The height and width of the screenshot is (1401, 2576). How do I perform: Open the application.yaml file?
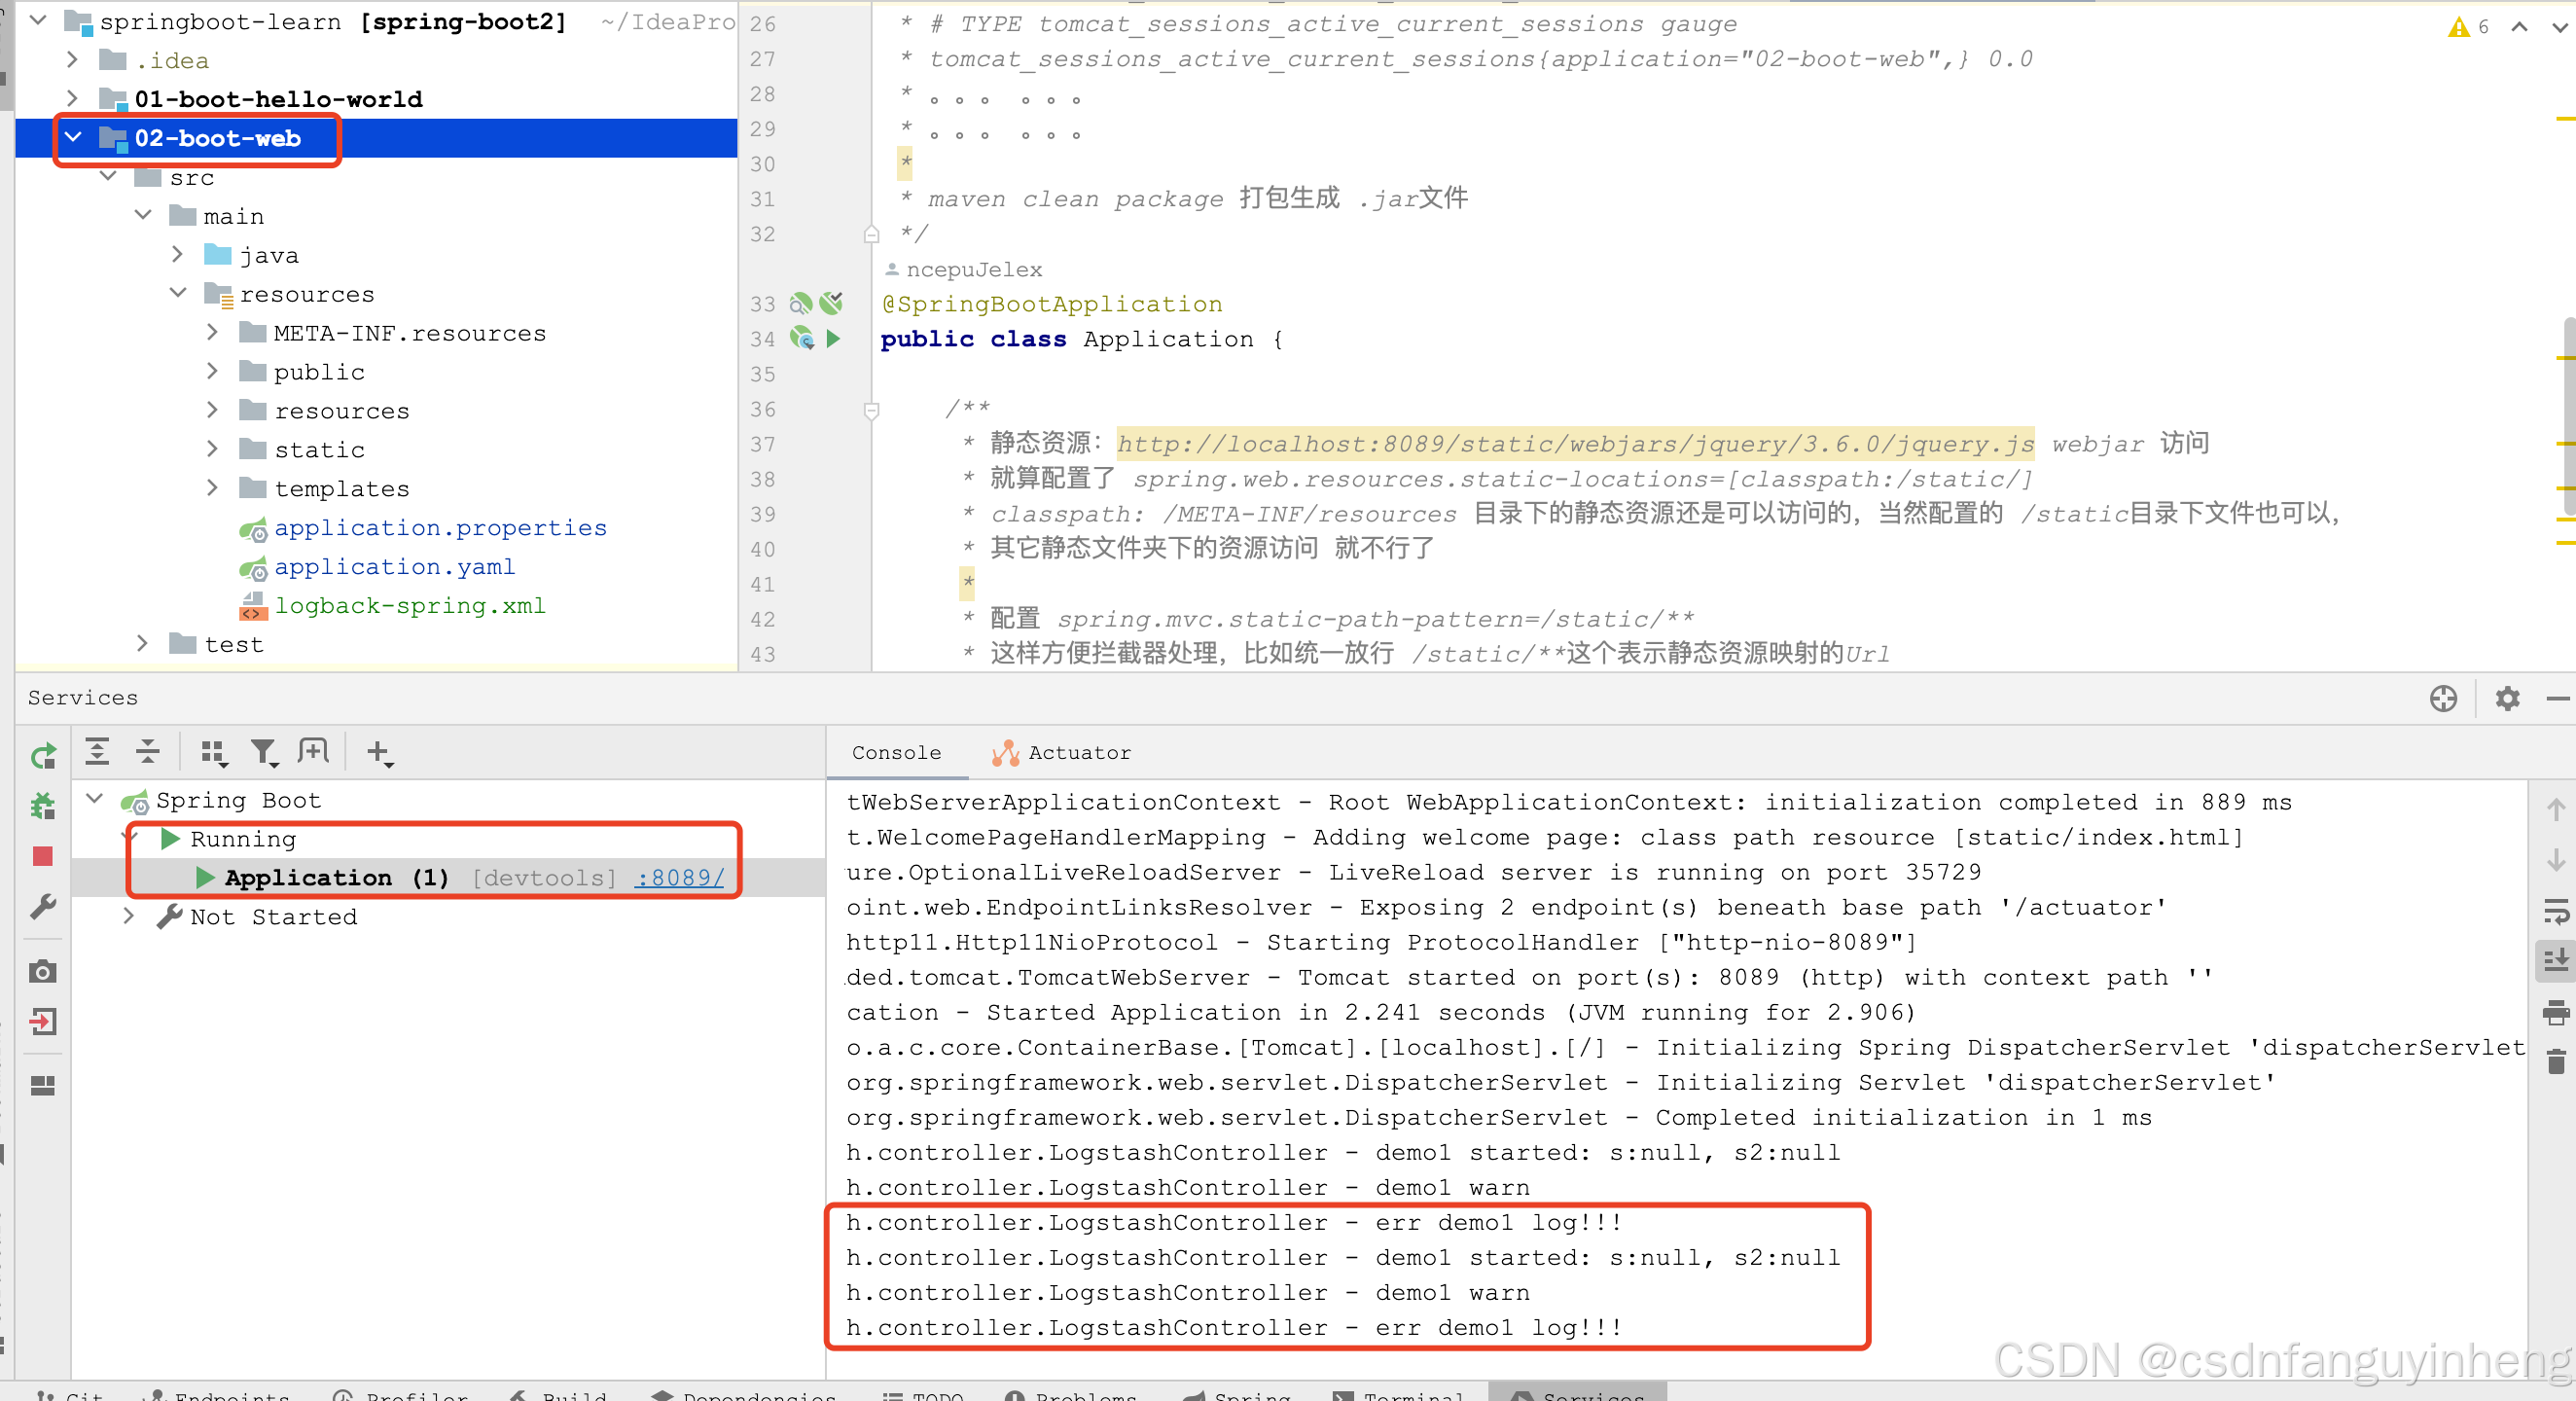click(x=394, y=567)
